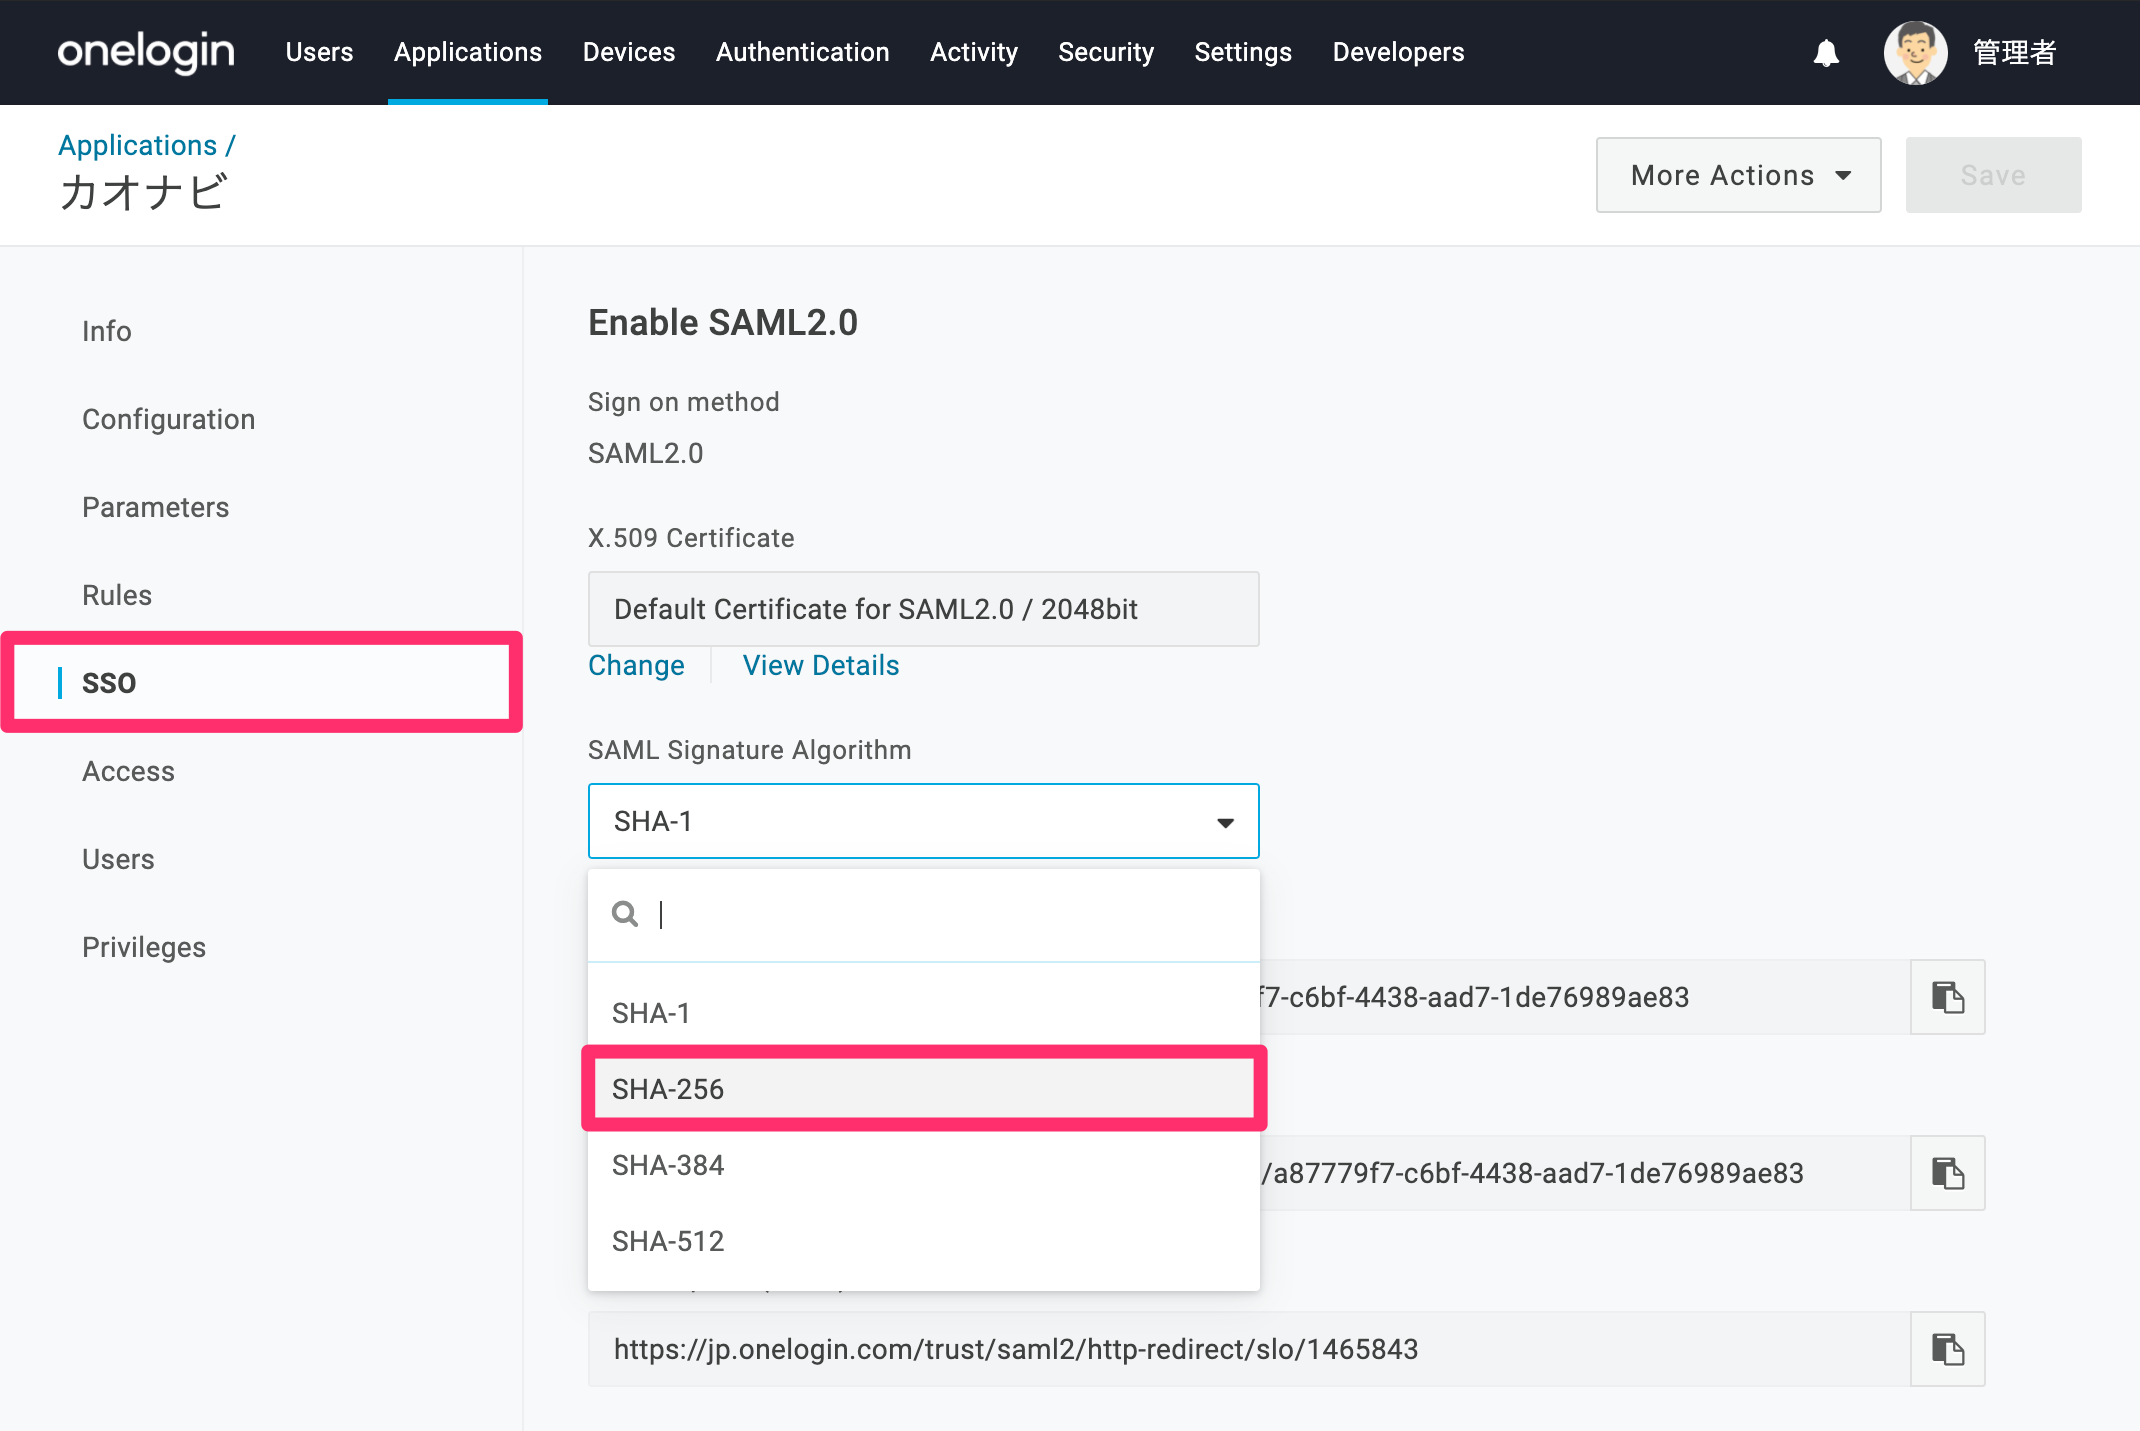Copy the second URL with /a87779f7 prefix
Image resolution: width=2140 pixels, height=1431 pixels.
[x=1947, y=1173]
